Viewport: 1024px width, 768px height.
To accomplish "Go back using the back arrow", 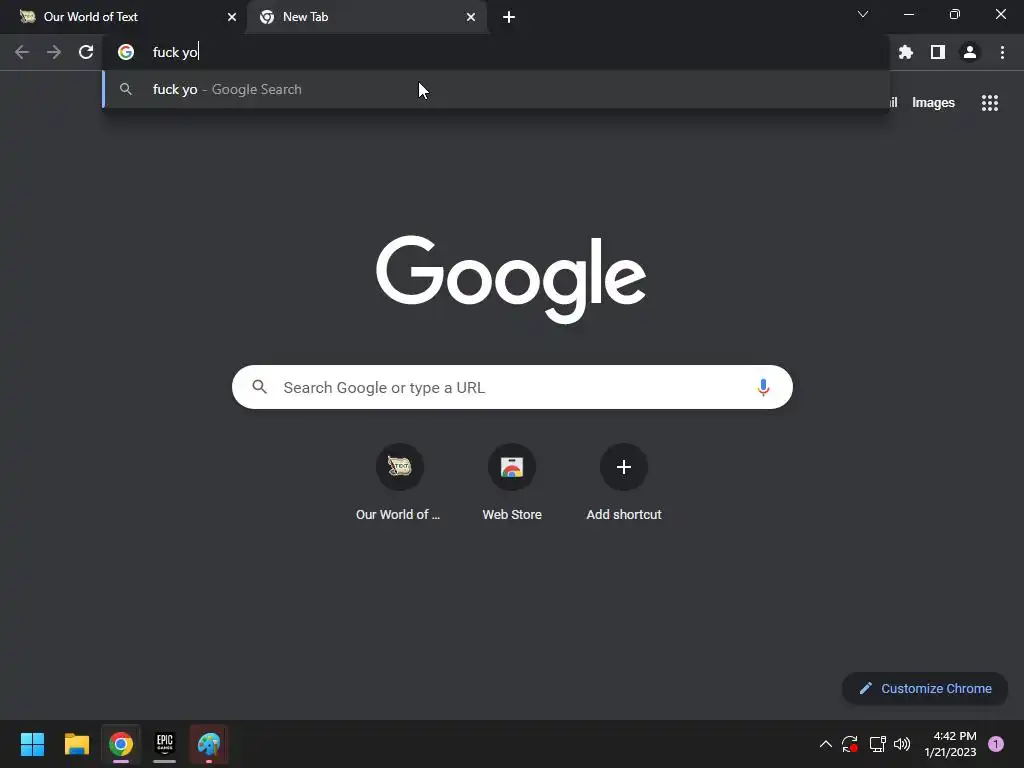I will point(22,52).
